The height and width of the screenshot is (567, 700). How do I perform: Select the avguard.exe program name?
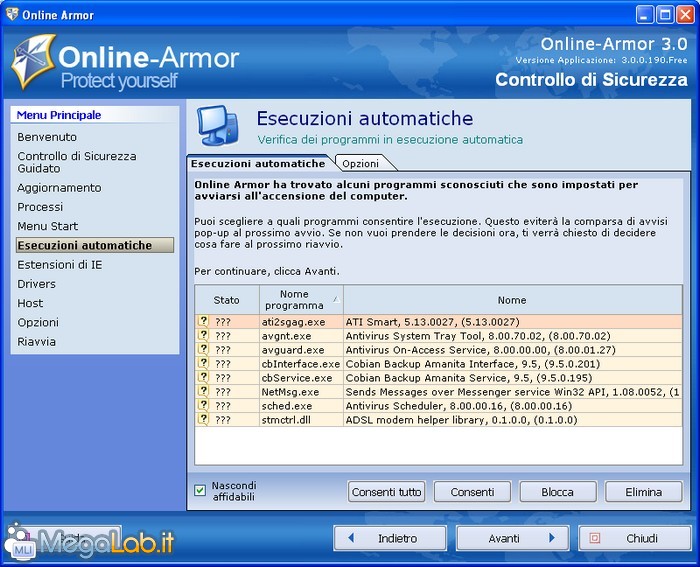point(293,350)
